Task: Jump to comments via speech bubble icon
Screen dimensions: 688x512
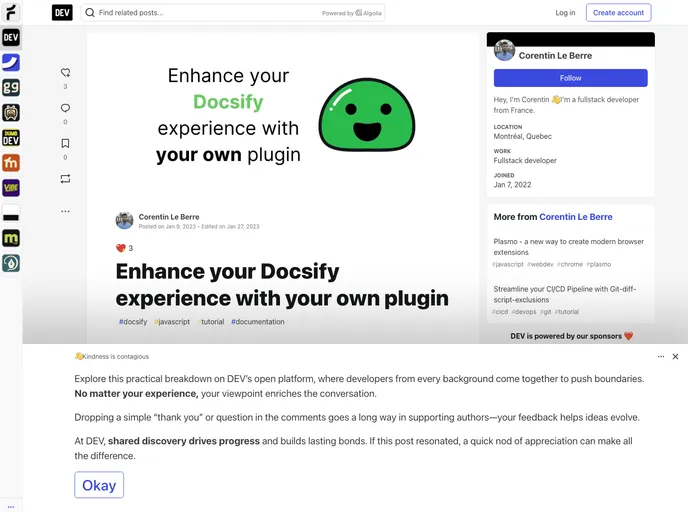Action: pyautogui.click(x=65, y=108)
